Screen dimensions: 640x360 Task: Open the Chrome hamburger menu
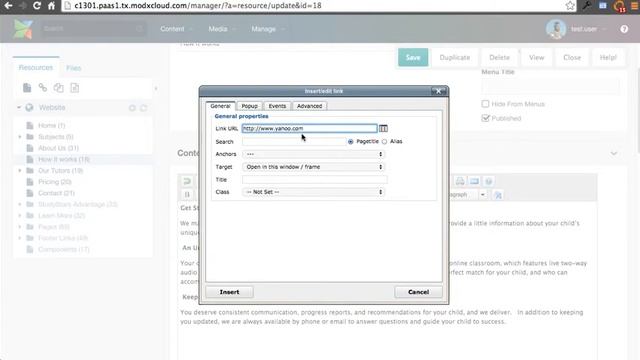click(635, 6)
